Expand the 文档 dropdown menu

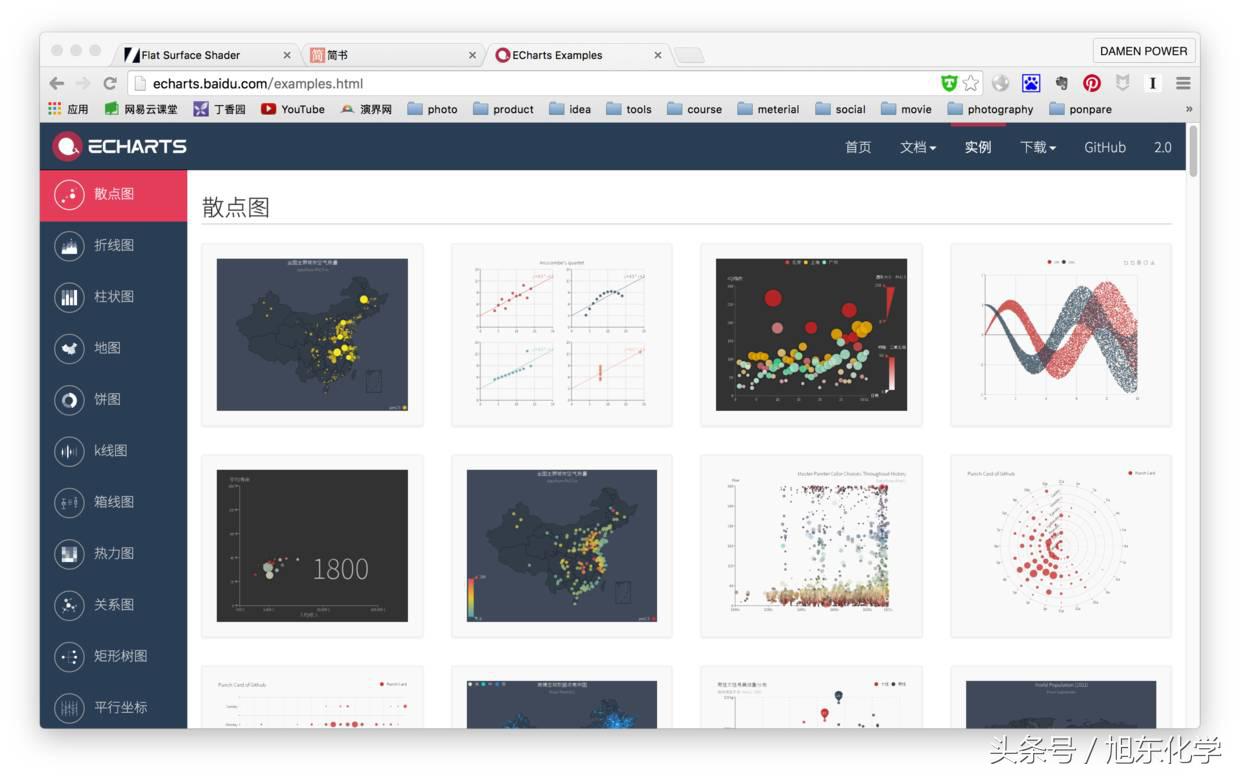[x=918, y=147]
